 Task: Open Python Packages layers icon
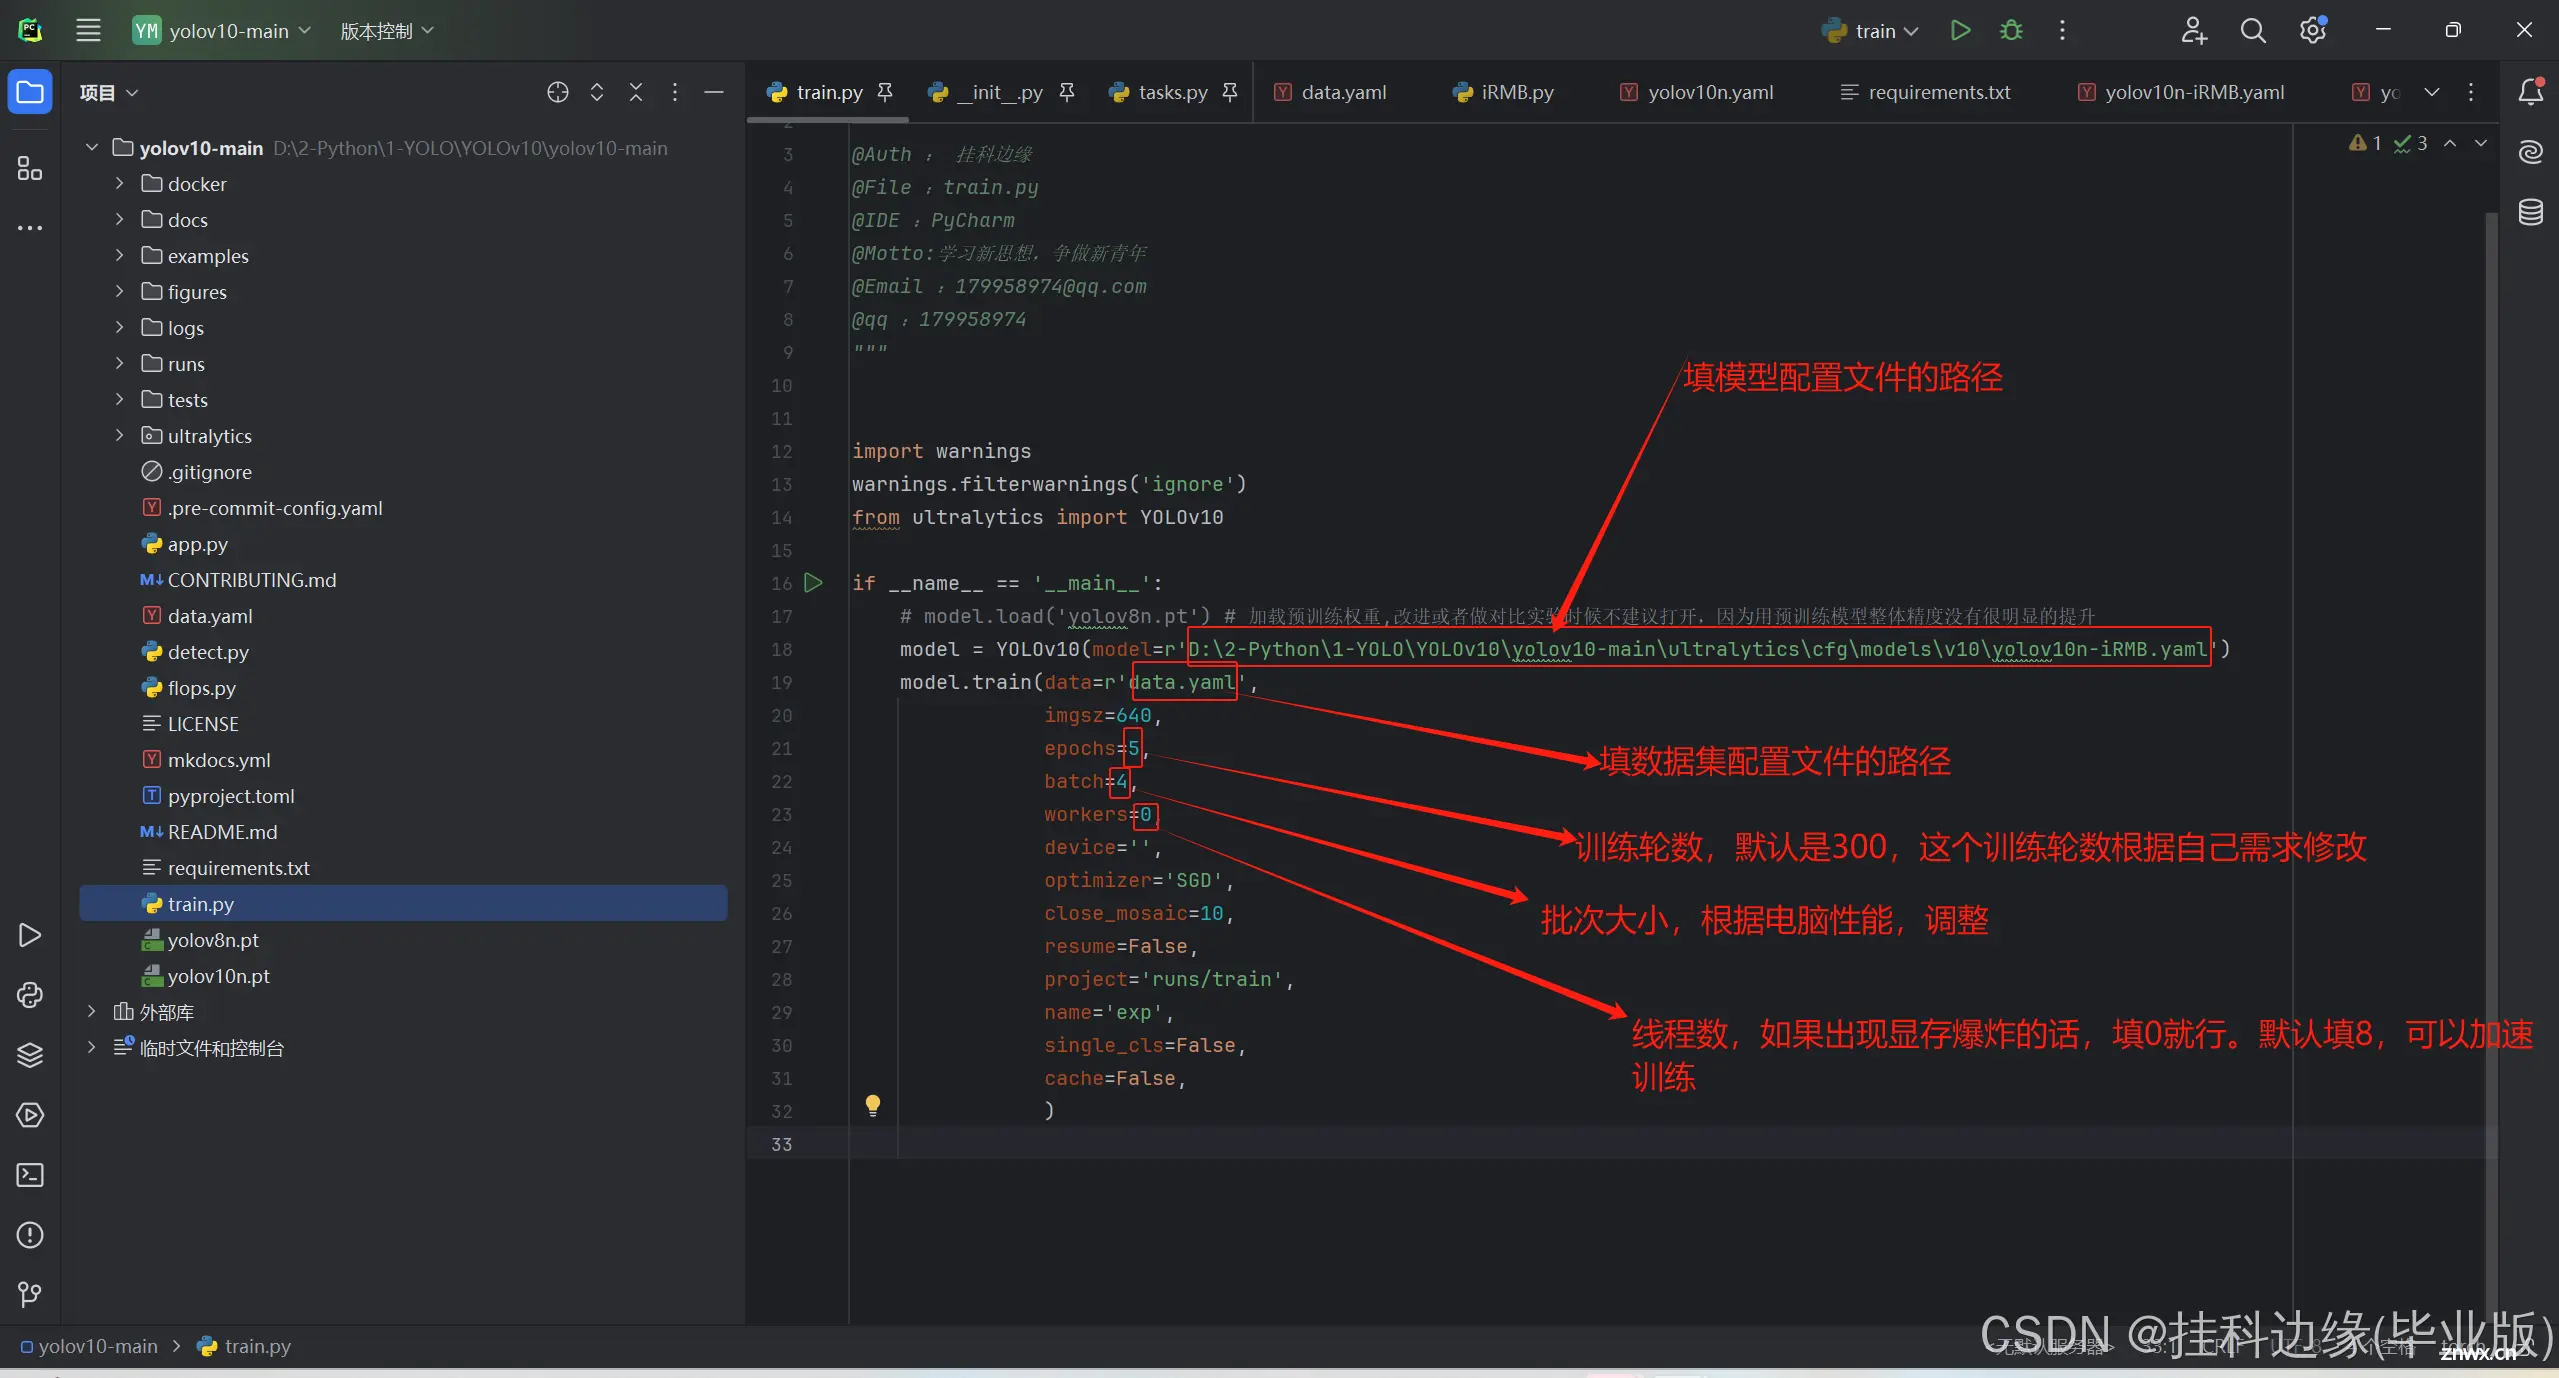[x=30, y=1055]
